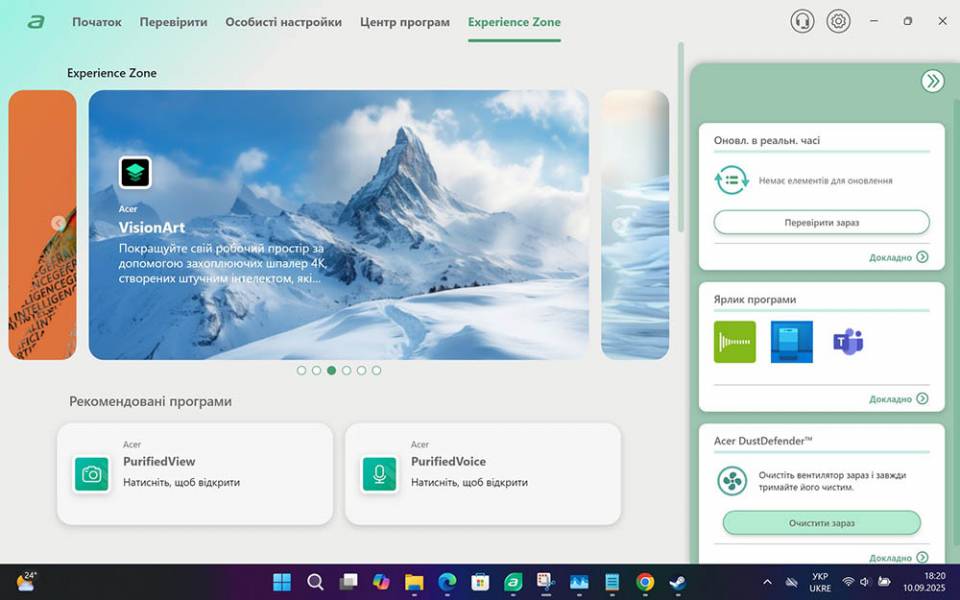
Task: Open Докладно link under Ярлик програми
Action: [x=889, y=398]
